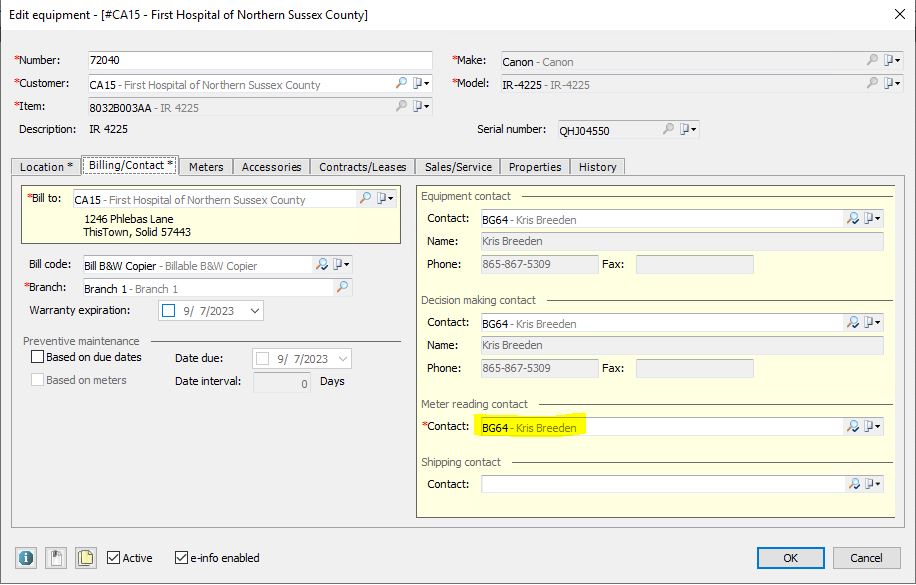The image size is (916, 585).
Task: Switch to Contracts/Leases tab
Action: [363, 167]
